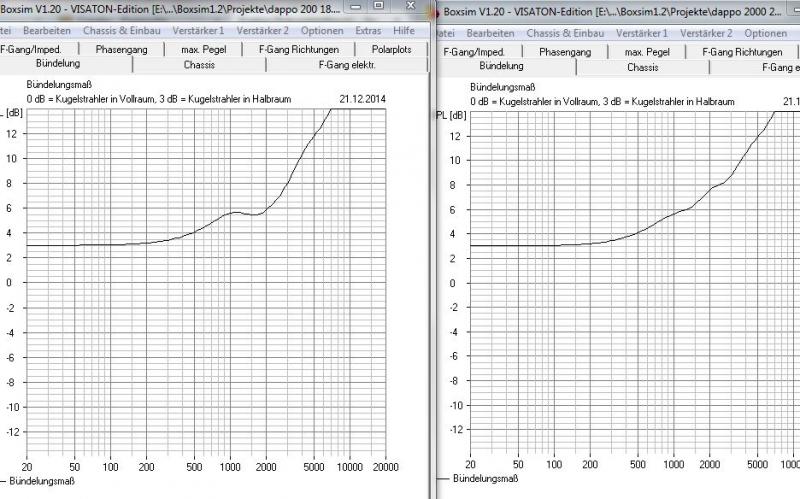Click Kugelstrahler description line in right chart
This screenshot has height=499, width=800.
602,102
